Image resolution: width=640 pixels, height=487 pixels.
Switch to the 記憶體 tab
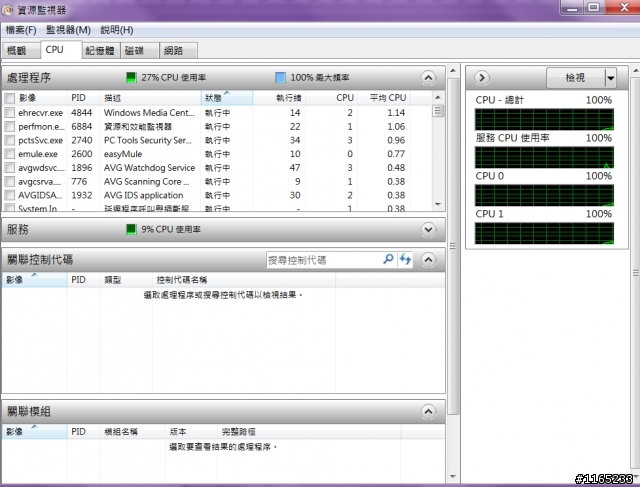coord(100,51)
